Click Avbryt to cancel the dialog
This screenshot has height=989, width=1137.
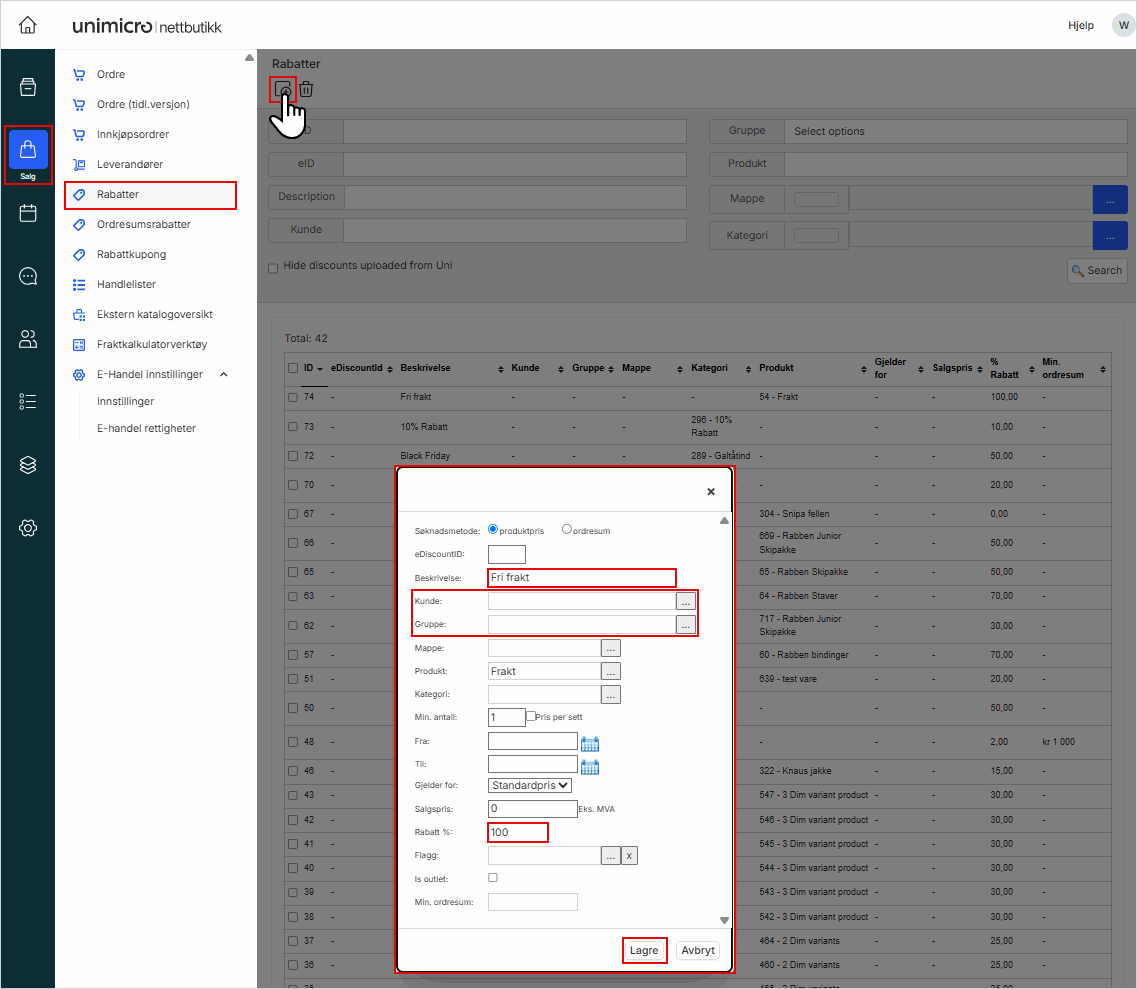coord(697,950)
